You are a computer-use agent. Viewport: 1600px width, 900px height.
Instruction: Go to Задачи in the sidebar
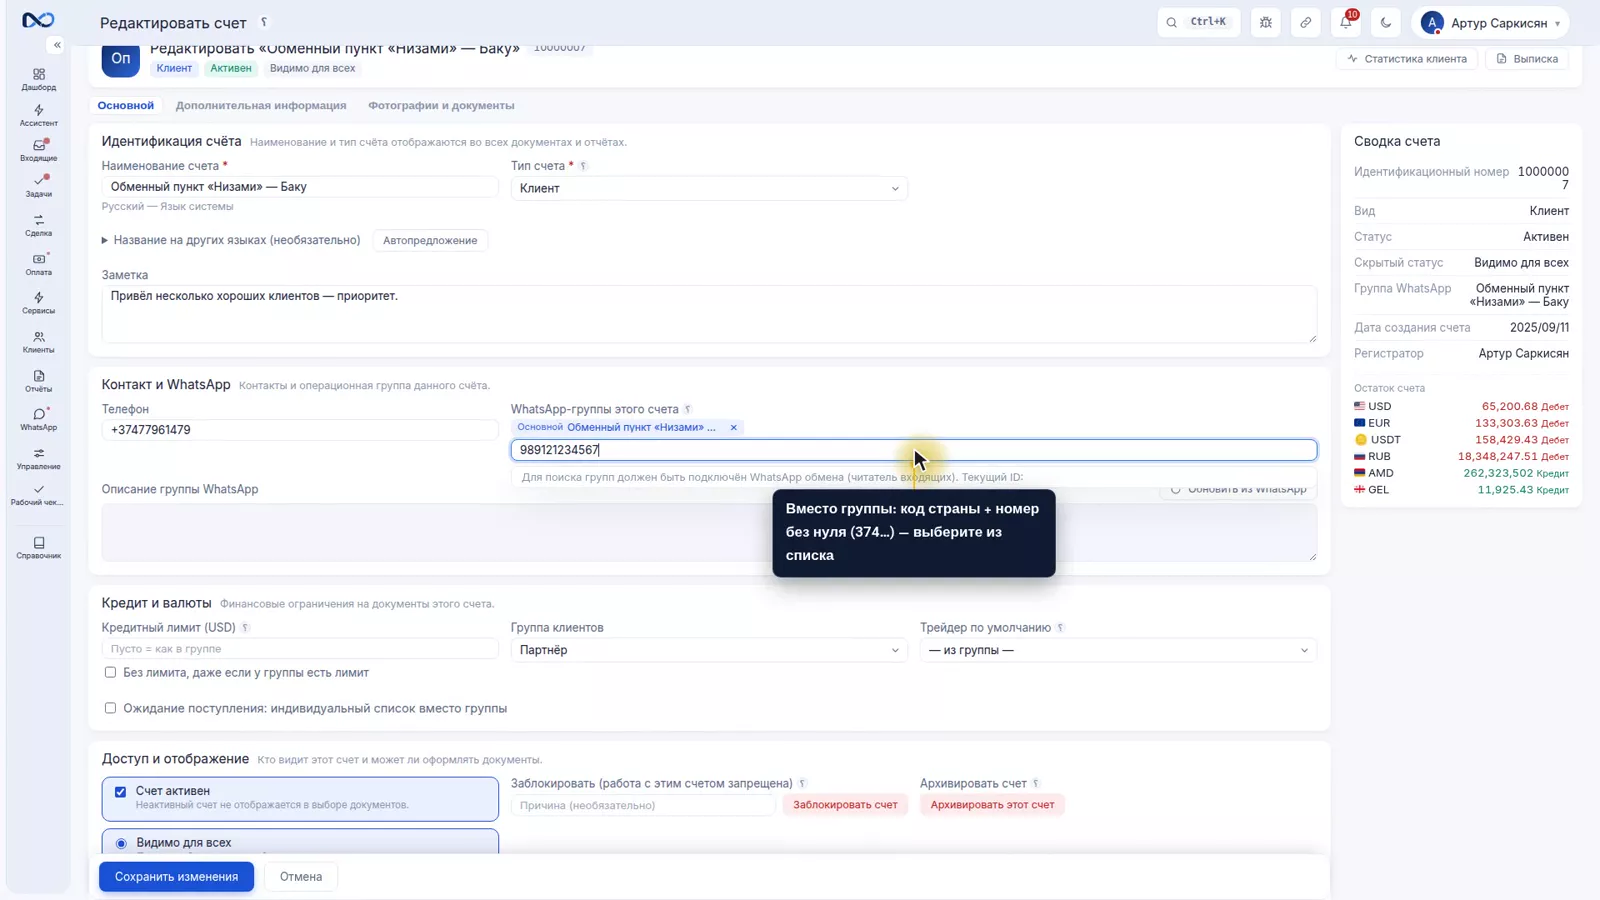(39, 186)
